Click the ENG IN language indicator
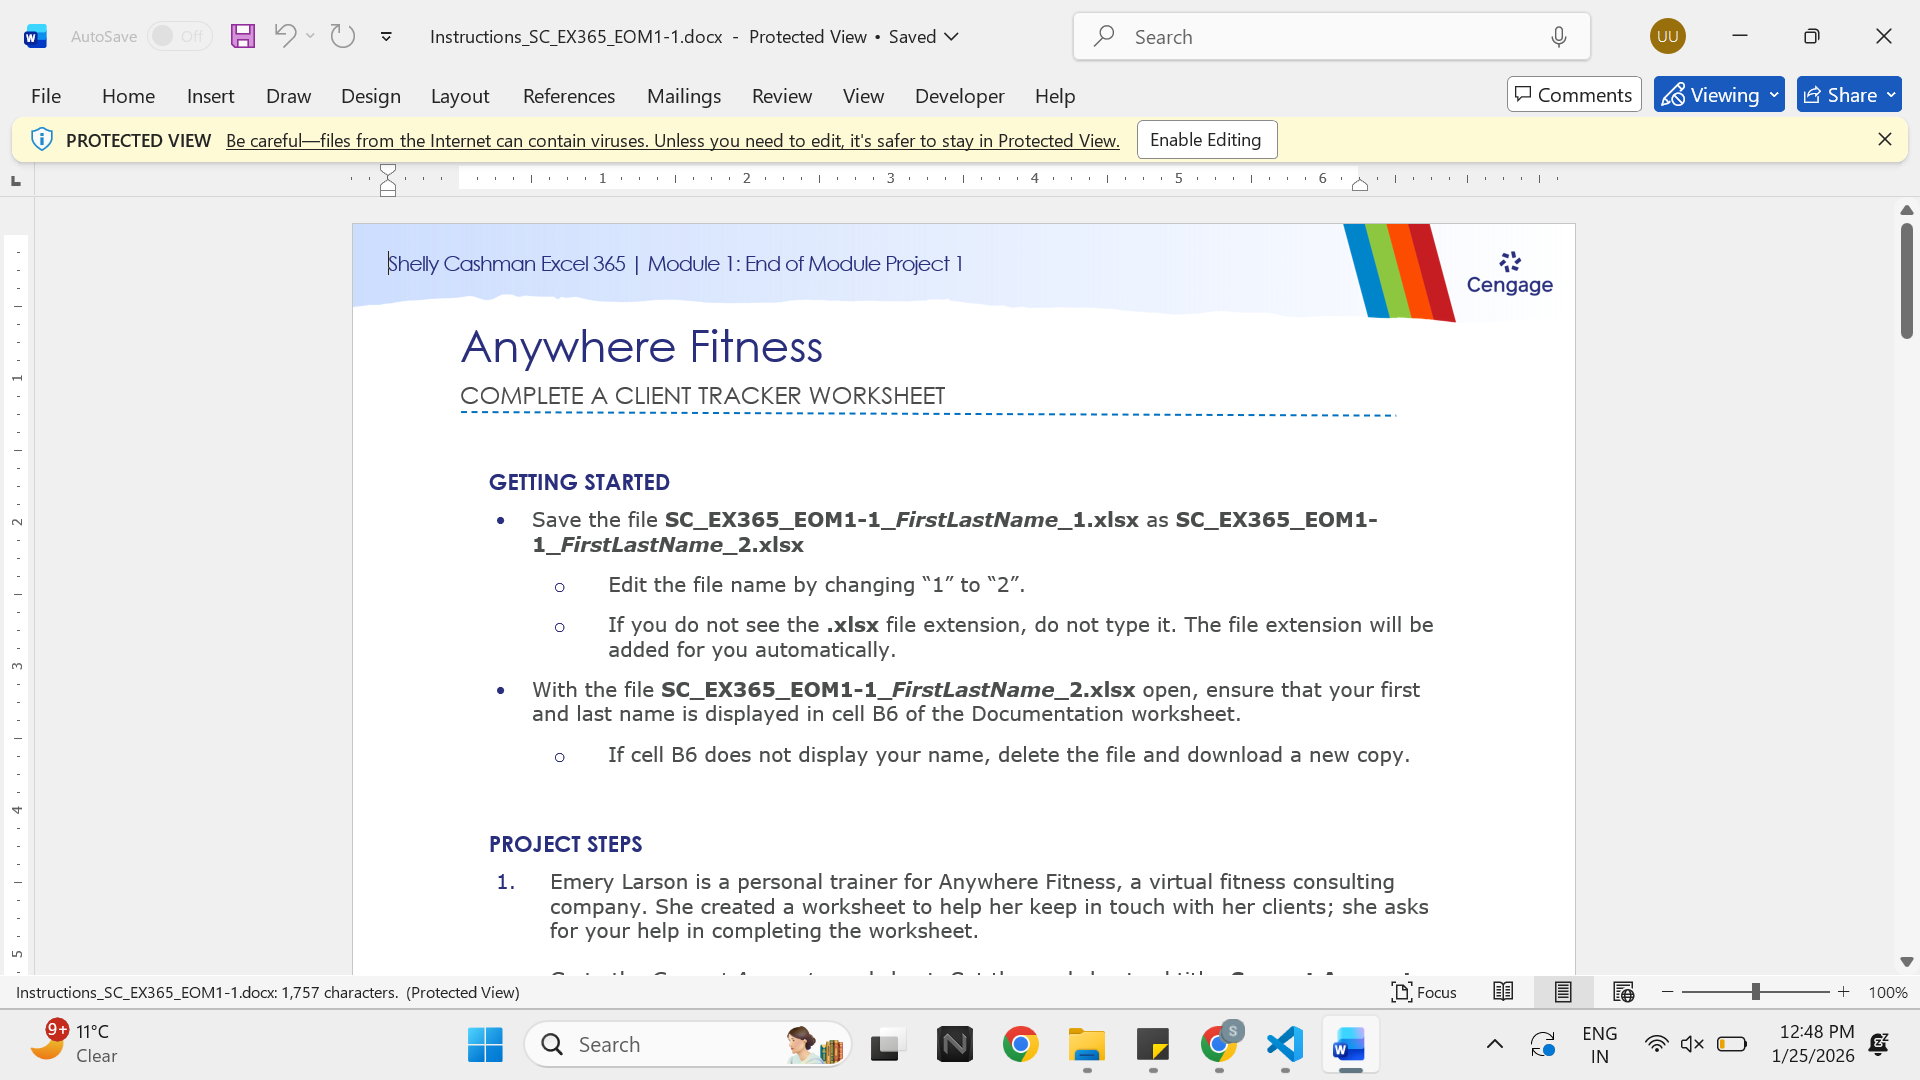Image resolution: width=1920 pixels, height=1080 pixels. coord(1600,1045)
